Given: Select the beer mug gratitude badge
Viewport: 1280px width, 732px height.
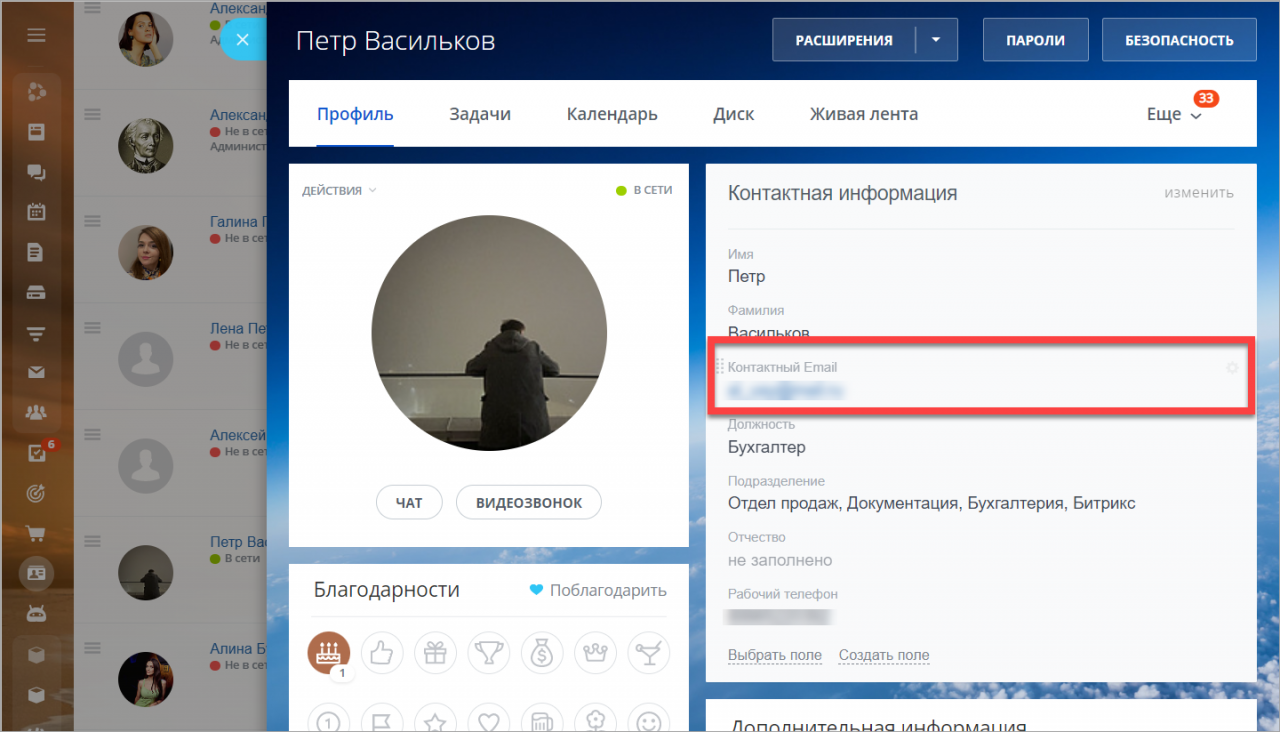Looking at the screenshot, I should tap(542, 719).
